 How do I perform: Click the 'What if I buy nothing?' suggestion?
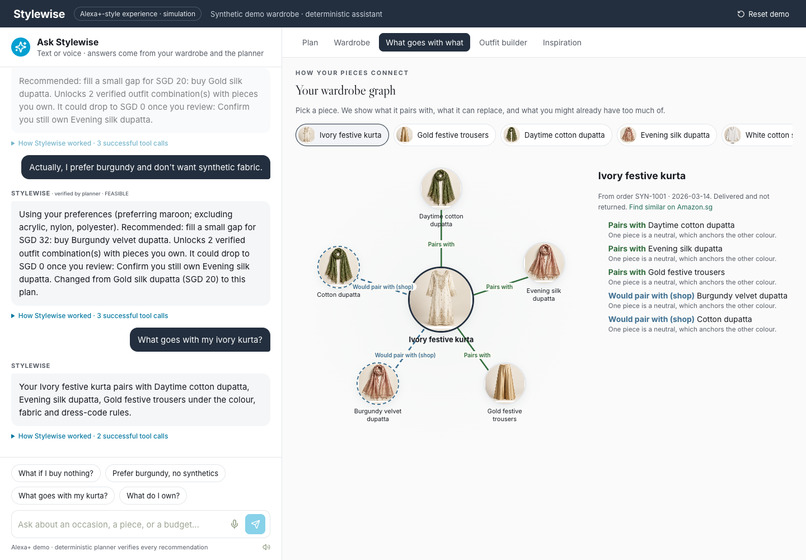(56, 473)
